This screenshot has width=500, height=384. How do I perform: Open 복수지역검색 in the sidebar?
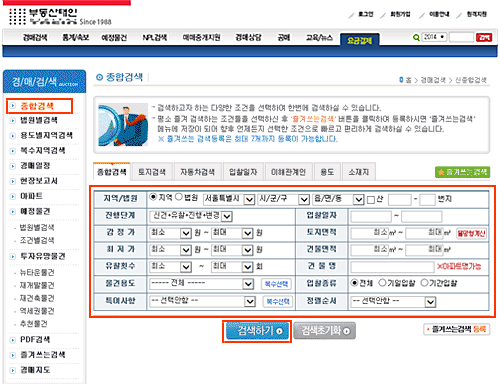(43, 151)
